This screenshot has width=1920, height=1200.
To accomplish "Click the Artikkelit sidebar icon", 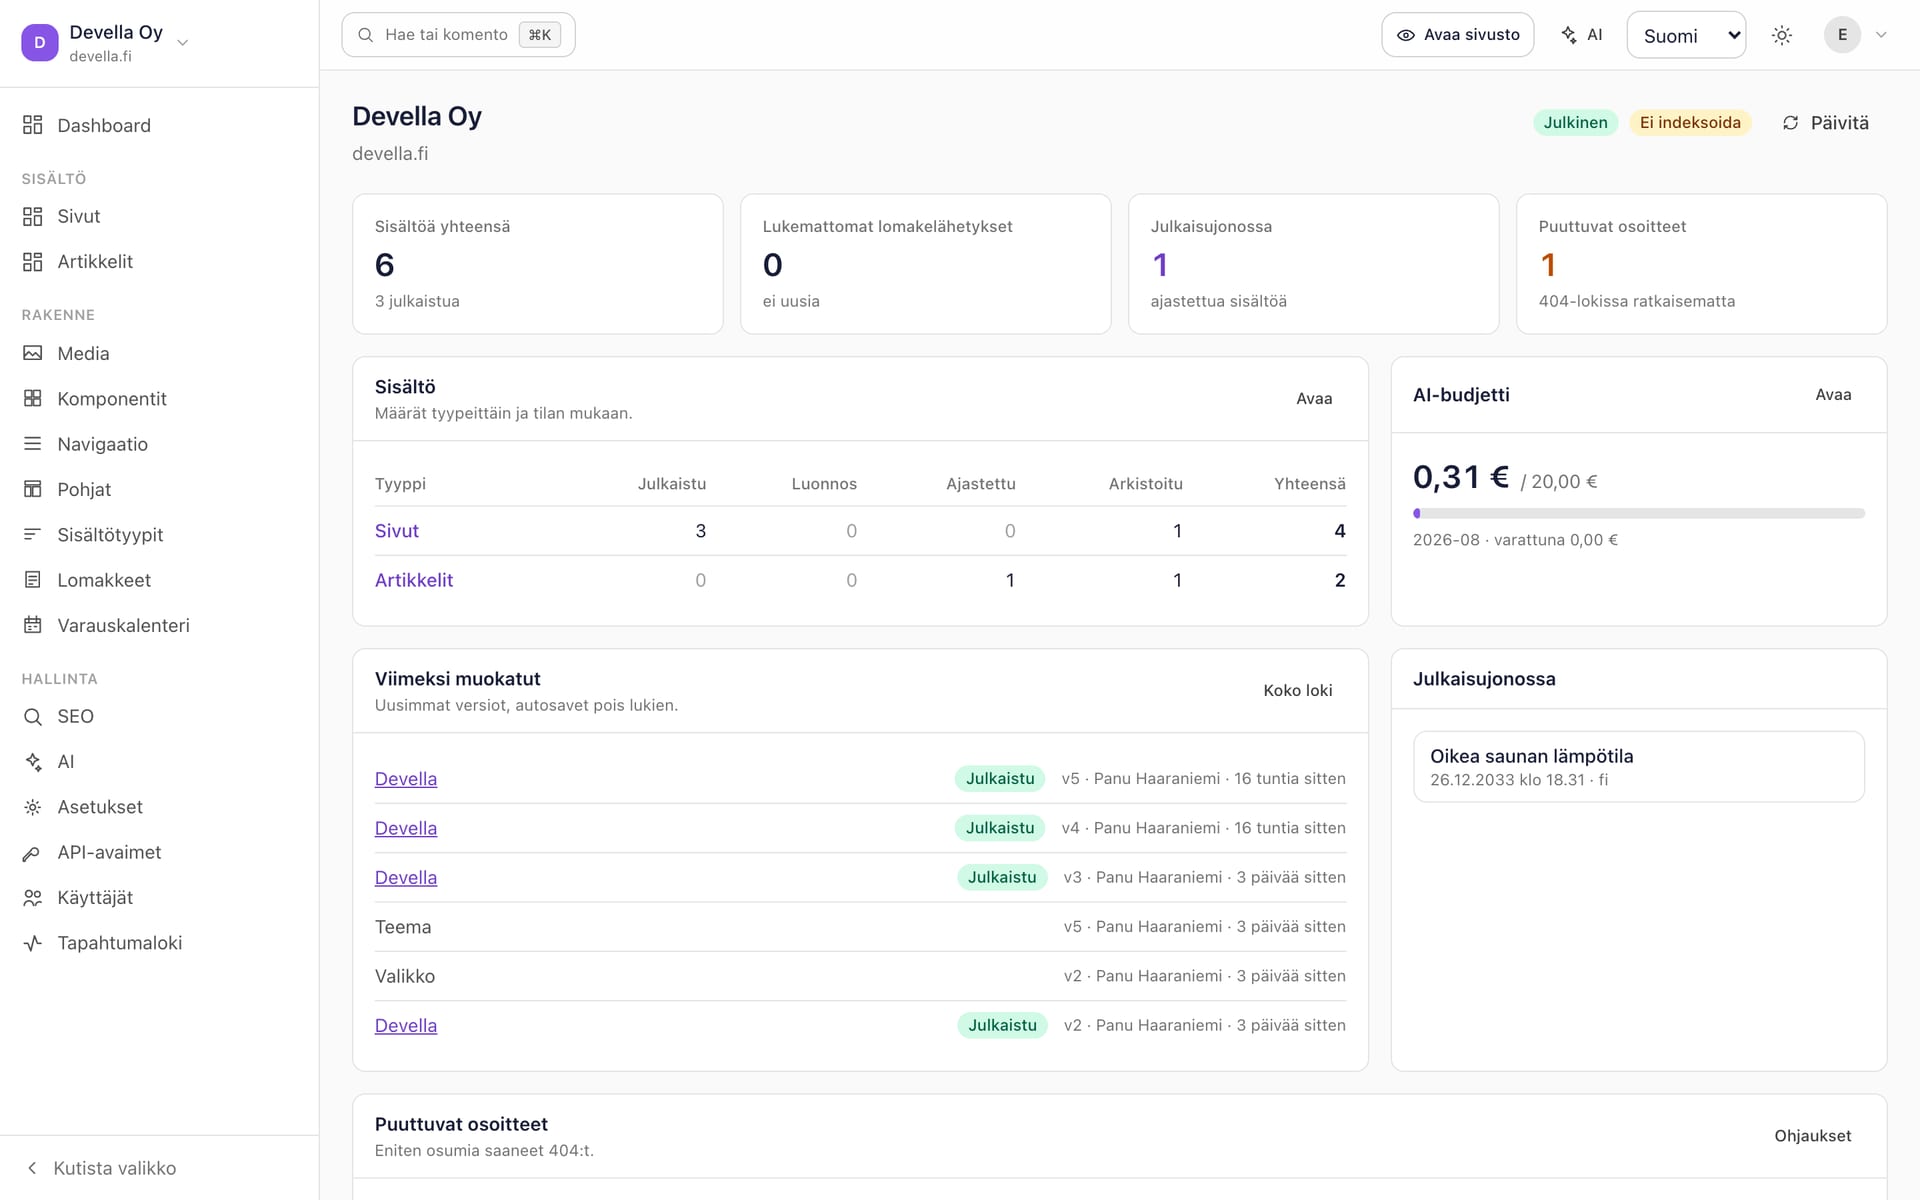I will (x=33, y=261).
